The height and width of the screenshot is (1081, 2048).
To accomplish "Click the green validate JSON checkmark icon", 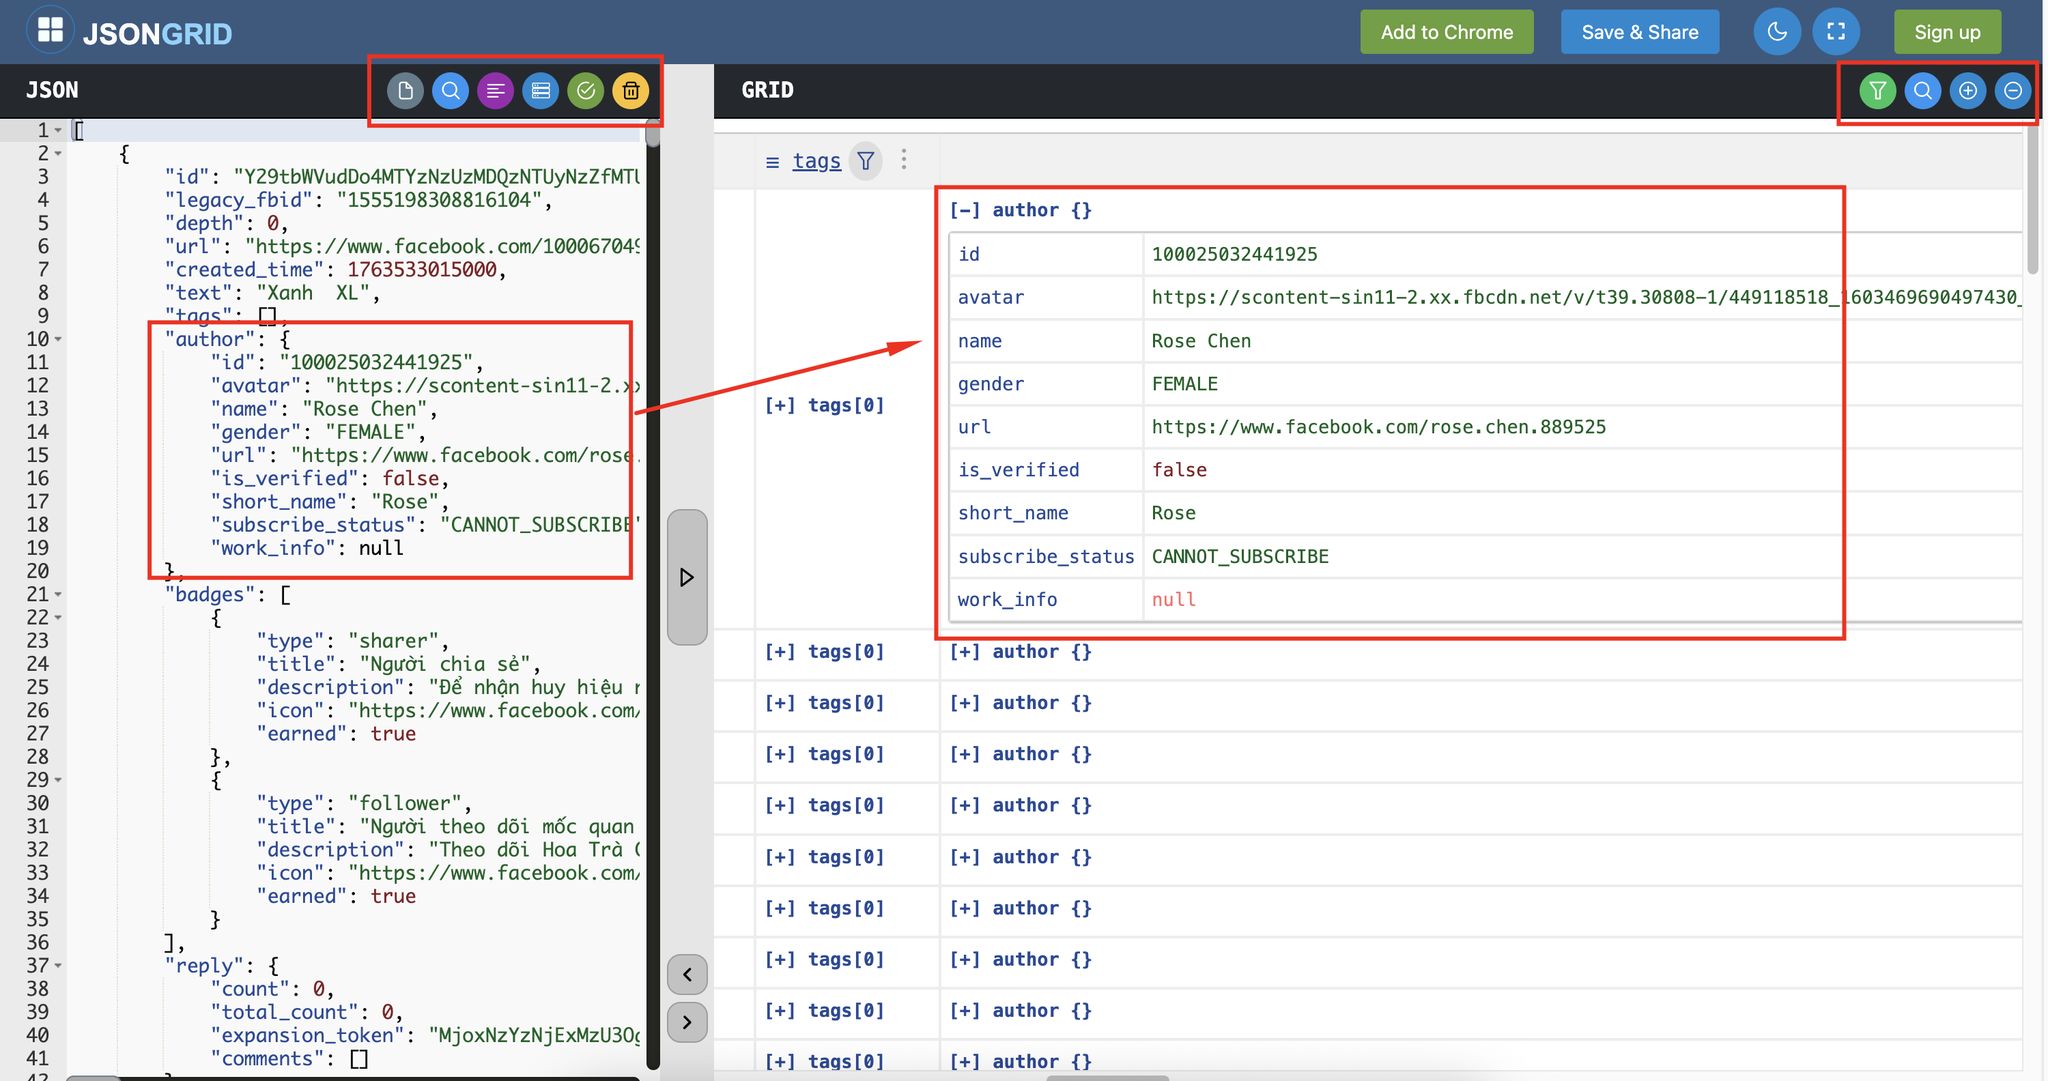I will (x=585, y=91).
